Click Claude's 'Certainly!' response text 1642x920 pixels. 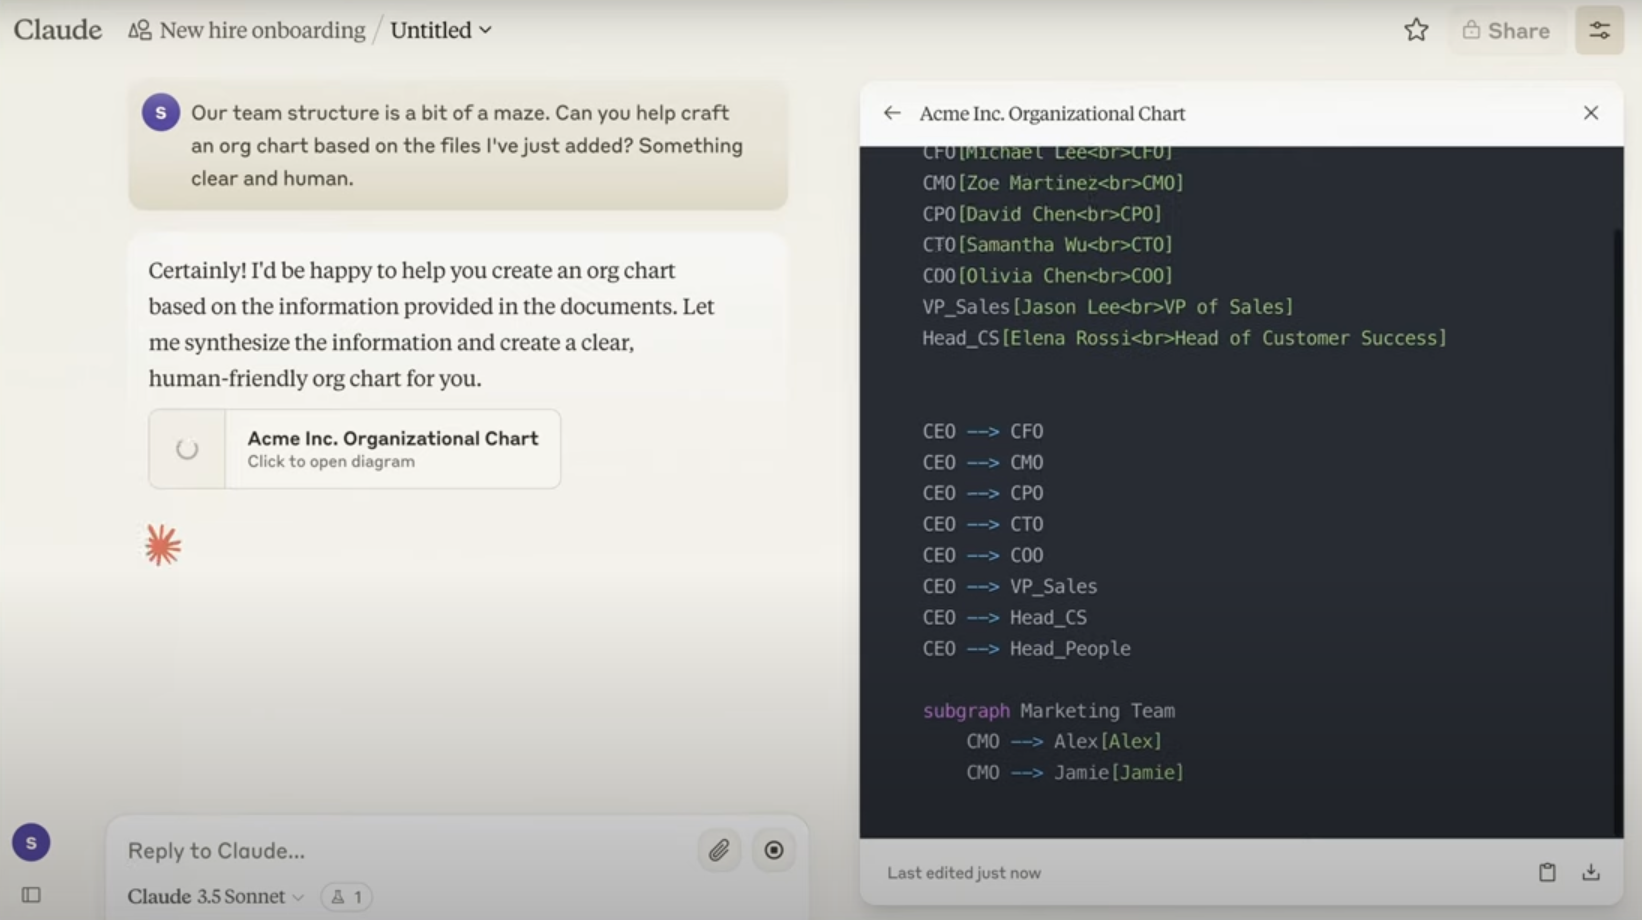(x=432, y=324)
